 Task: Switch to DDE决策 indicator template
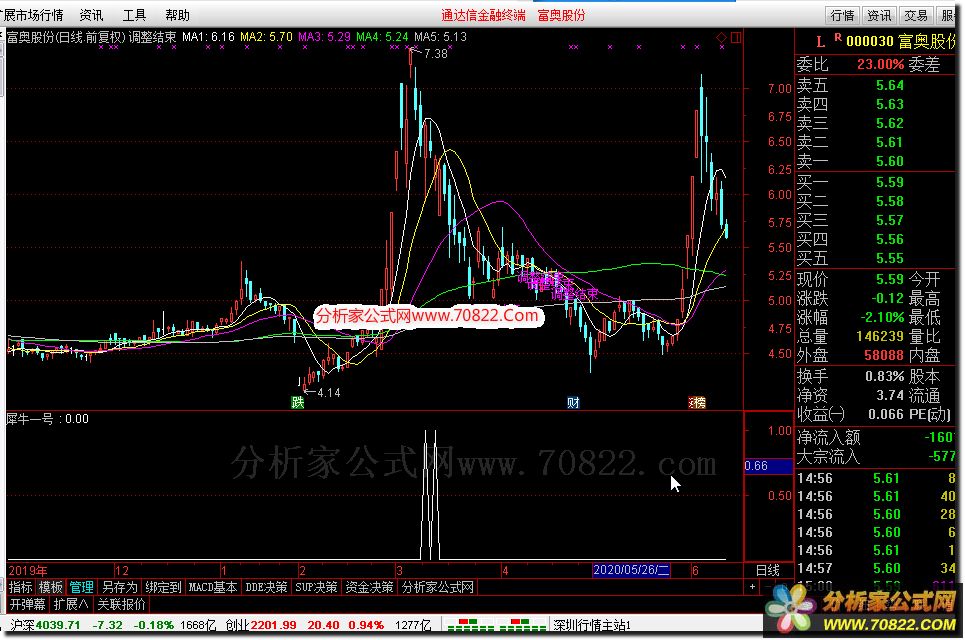pos(266,587)
